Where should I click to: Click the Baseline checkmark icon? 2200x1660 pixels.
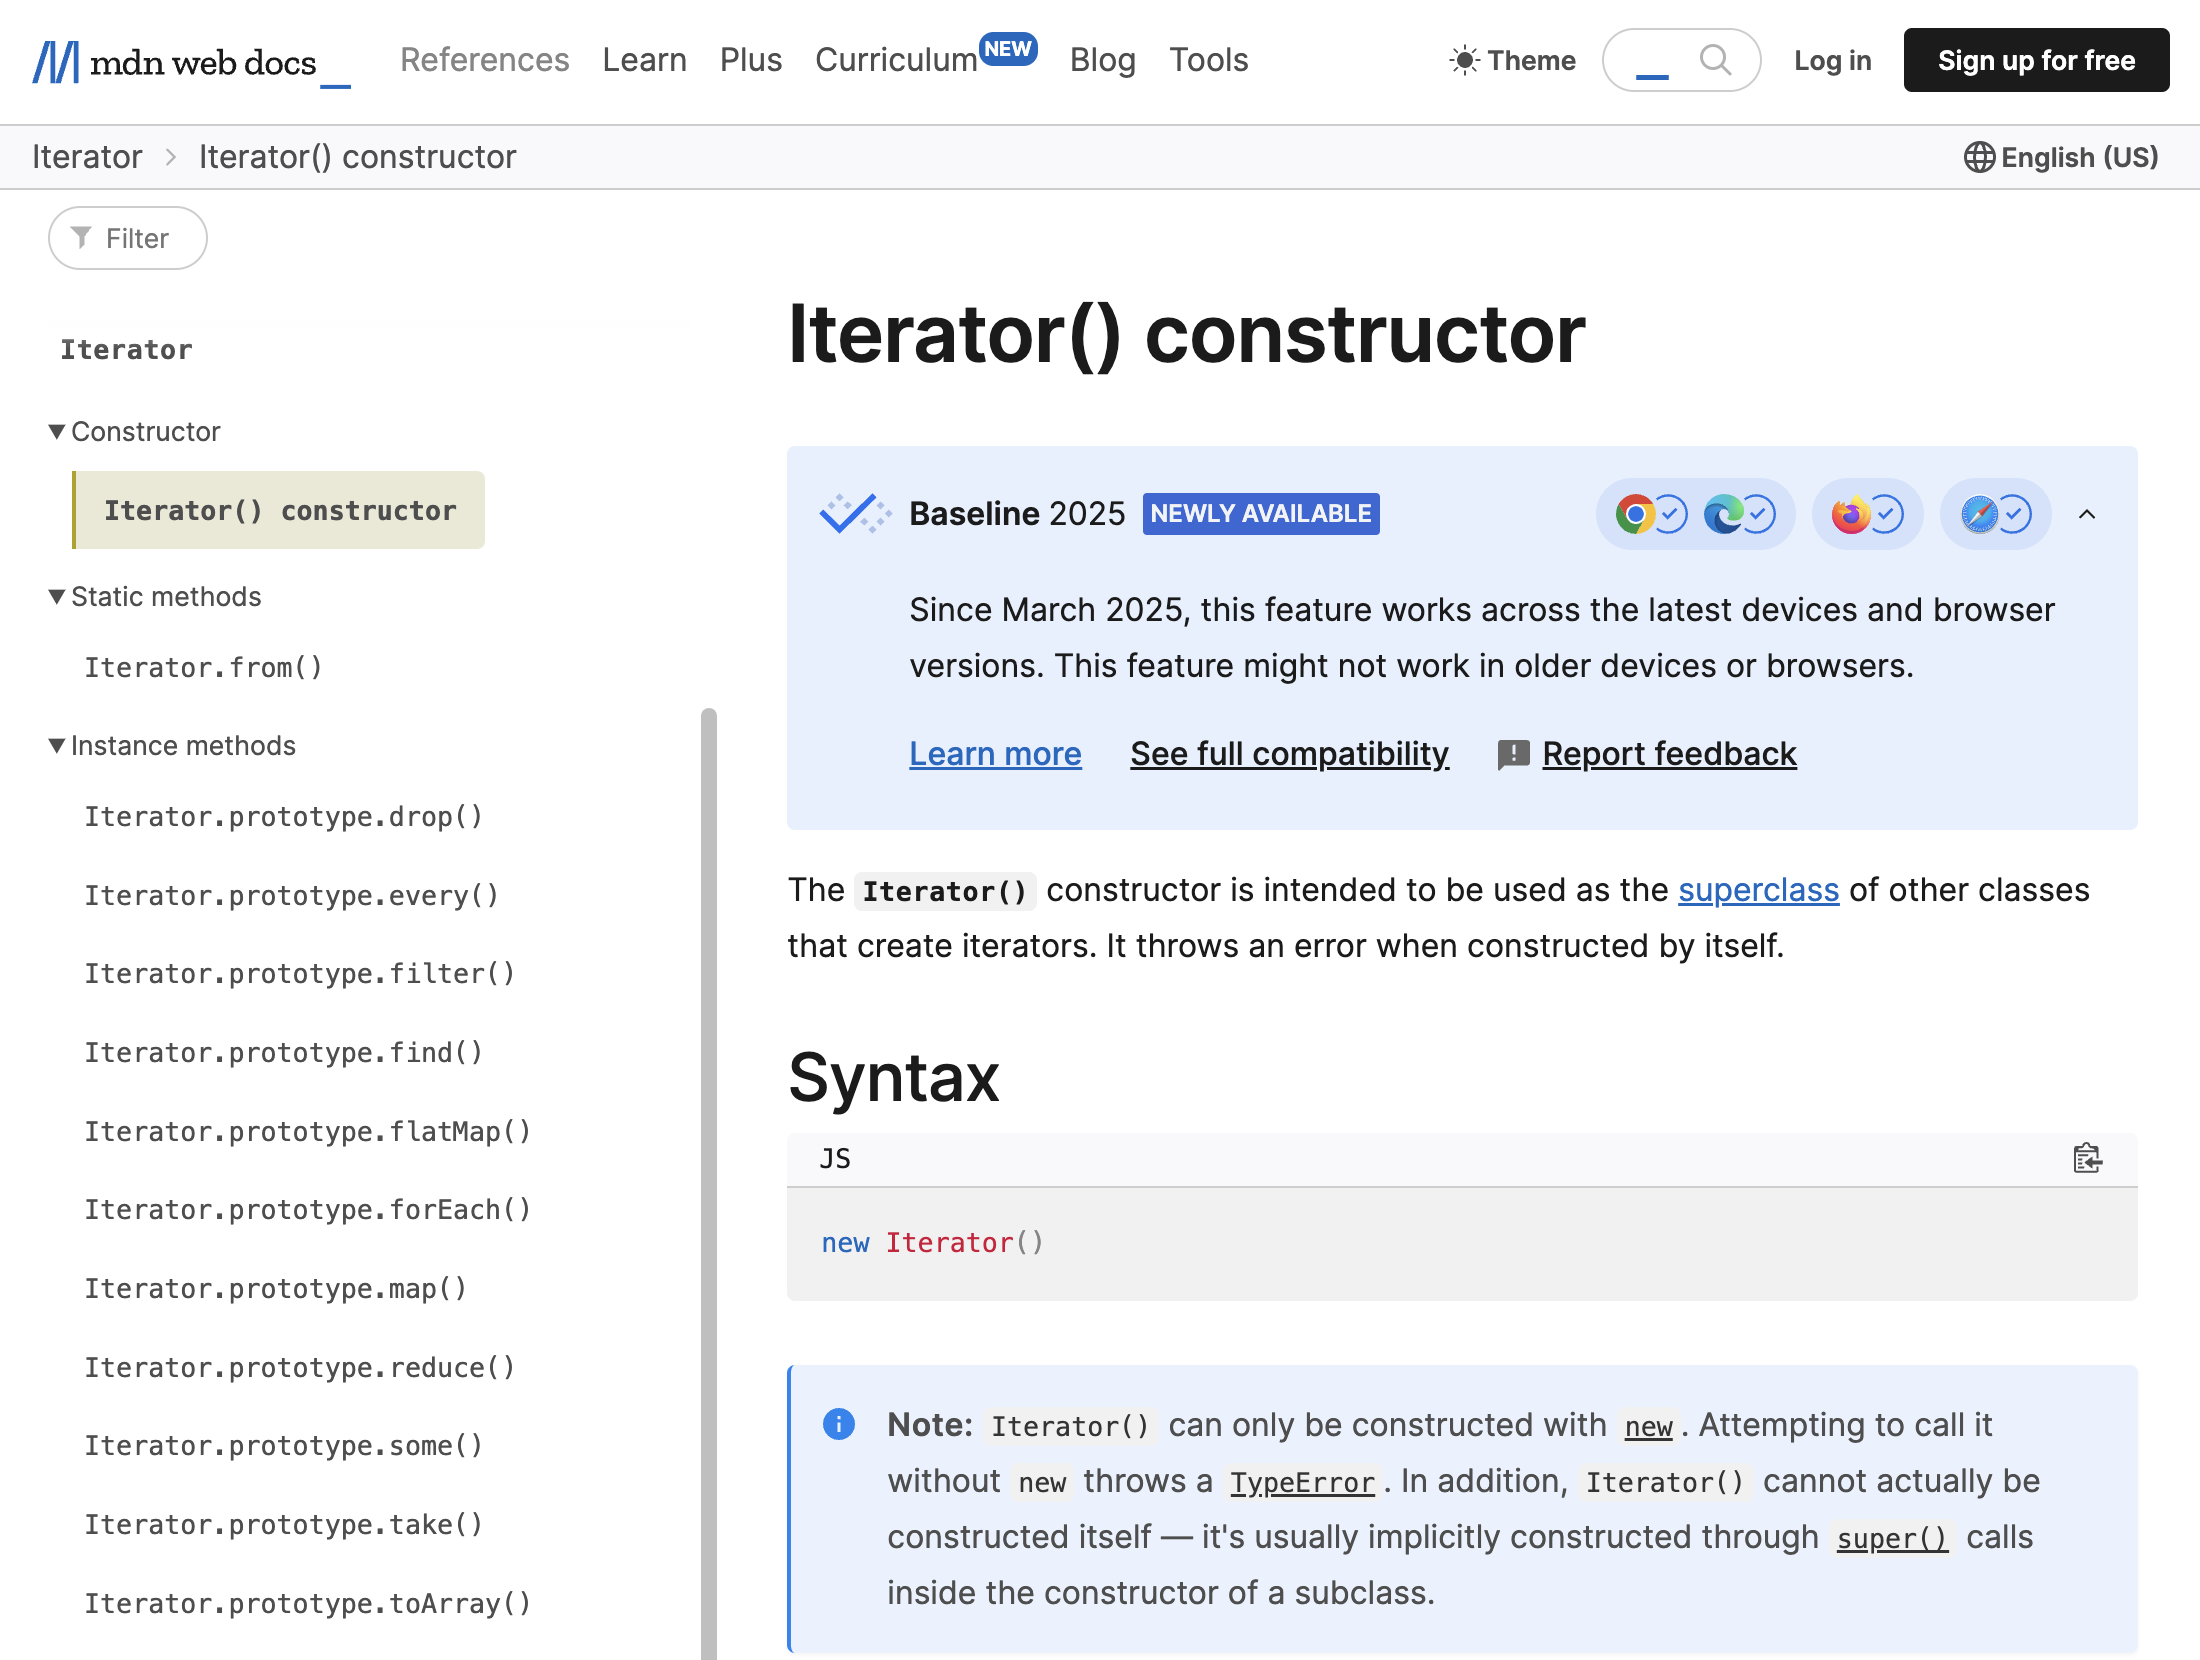[x=855, y=514]
